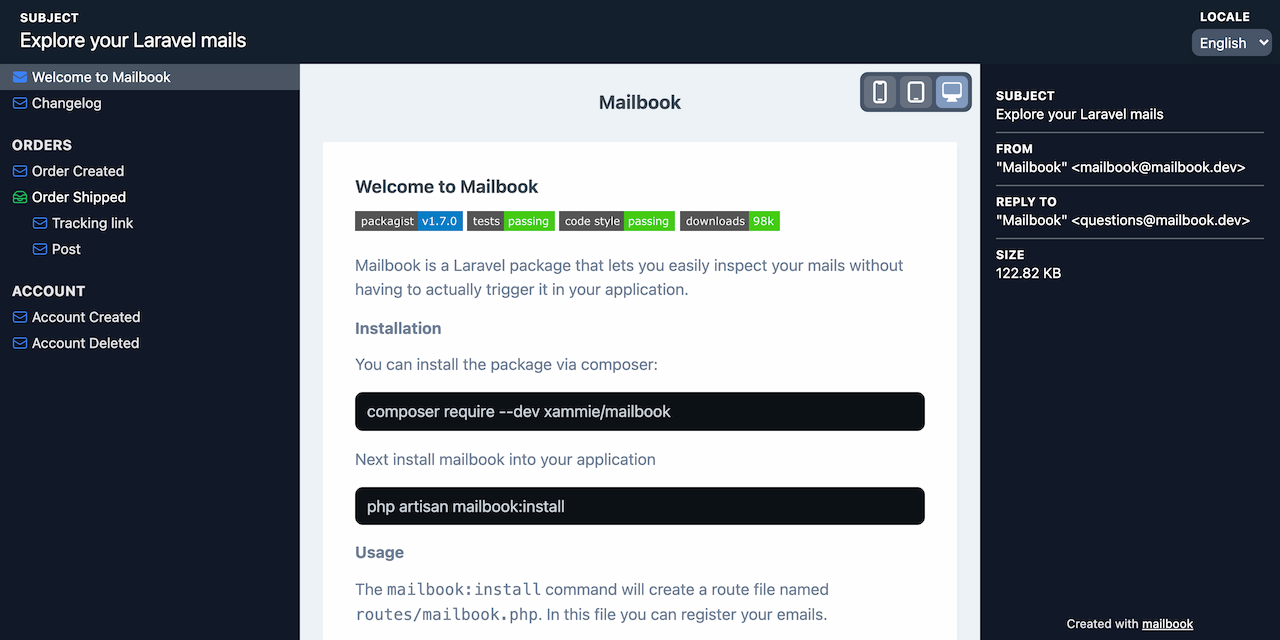Open the English locale dropdown
Viewport: 1280px width, 640px height.
1232,43
